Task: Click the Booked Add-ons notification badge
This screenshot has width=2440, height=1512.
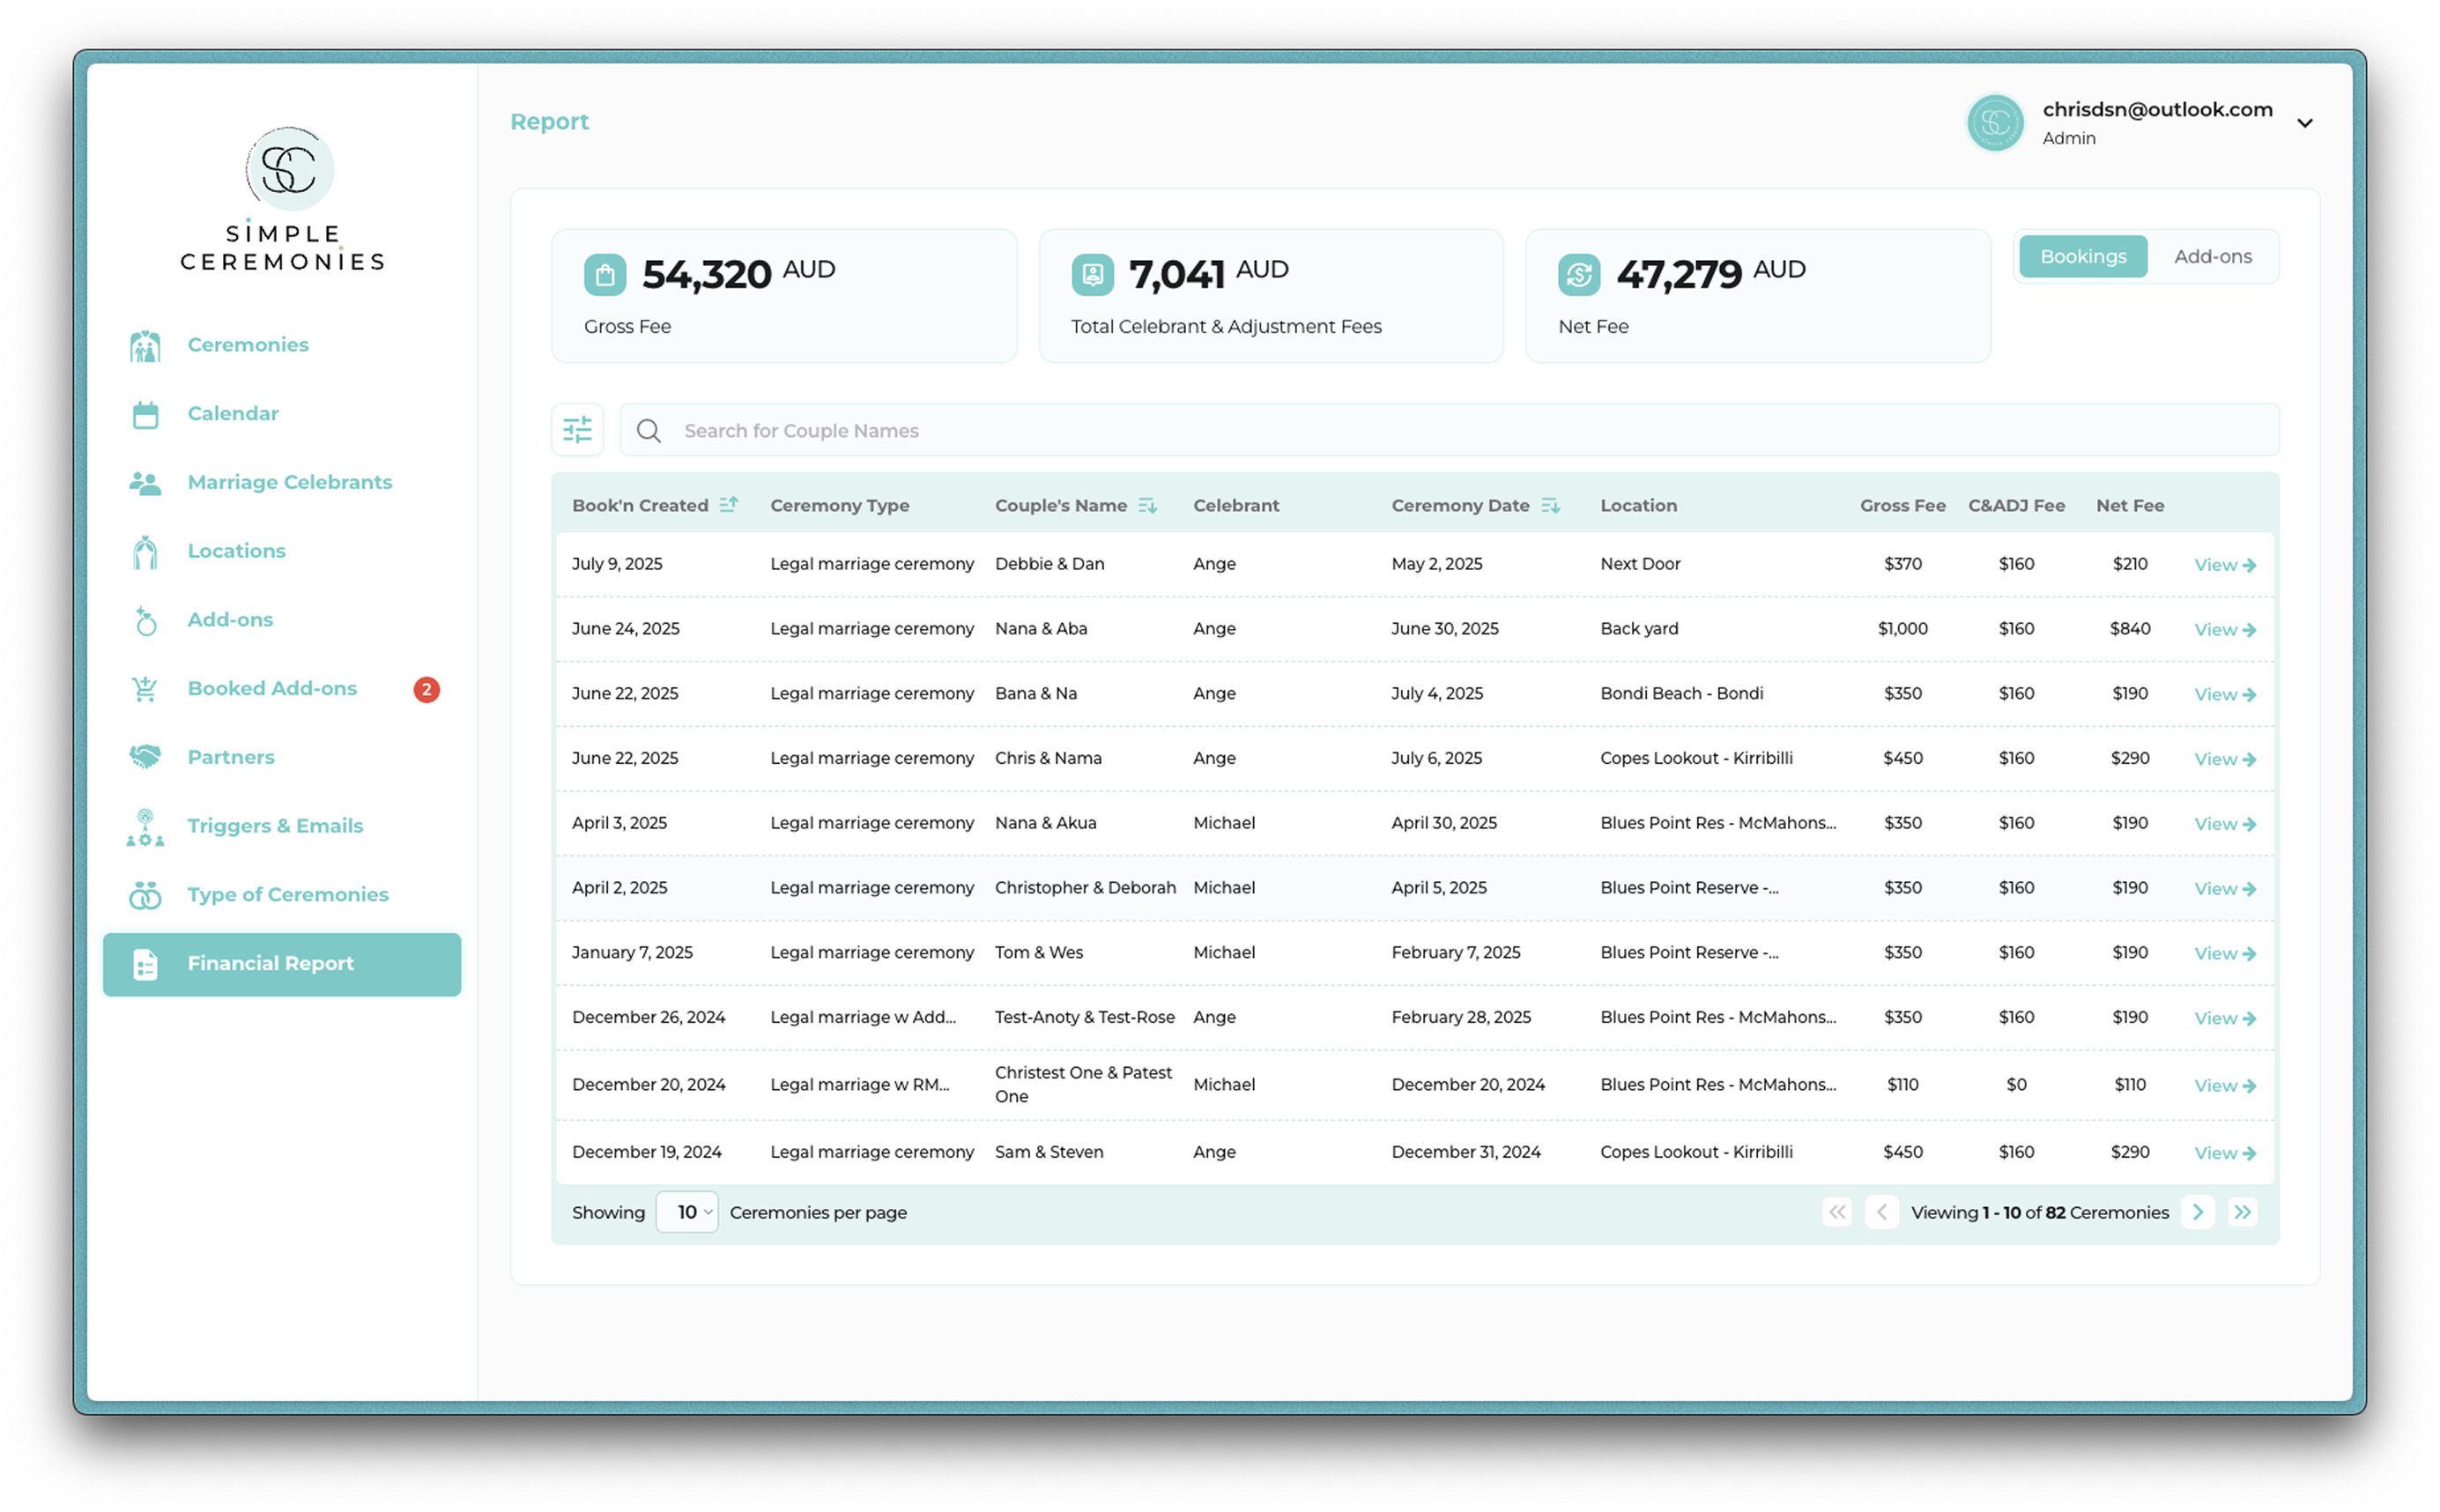Action: (427, 690)
